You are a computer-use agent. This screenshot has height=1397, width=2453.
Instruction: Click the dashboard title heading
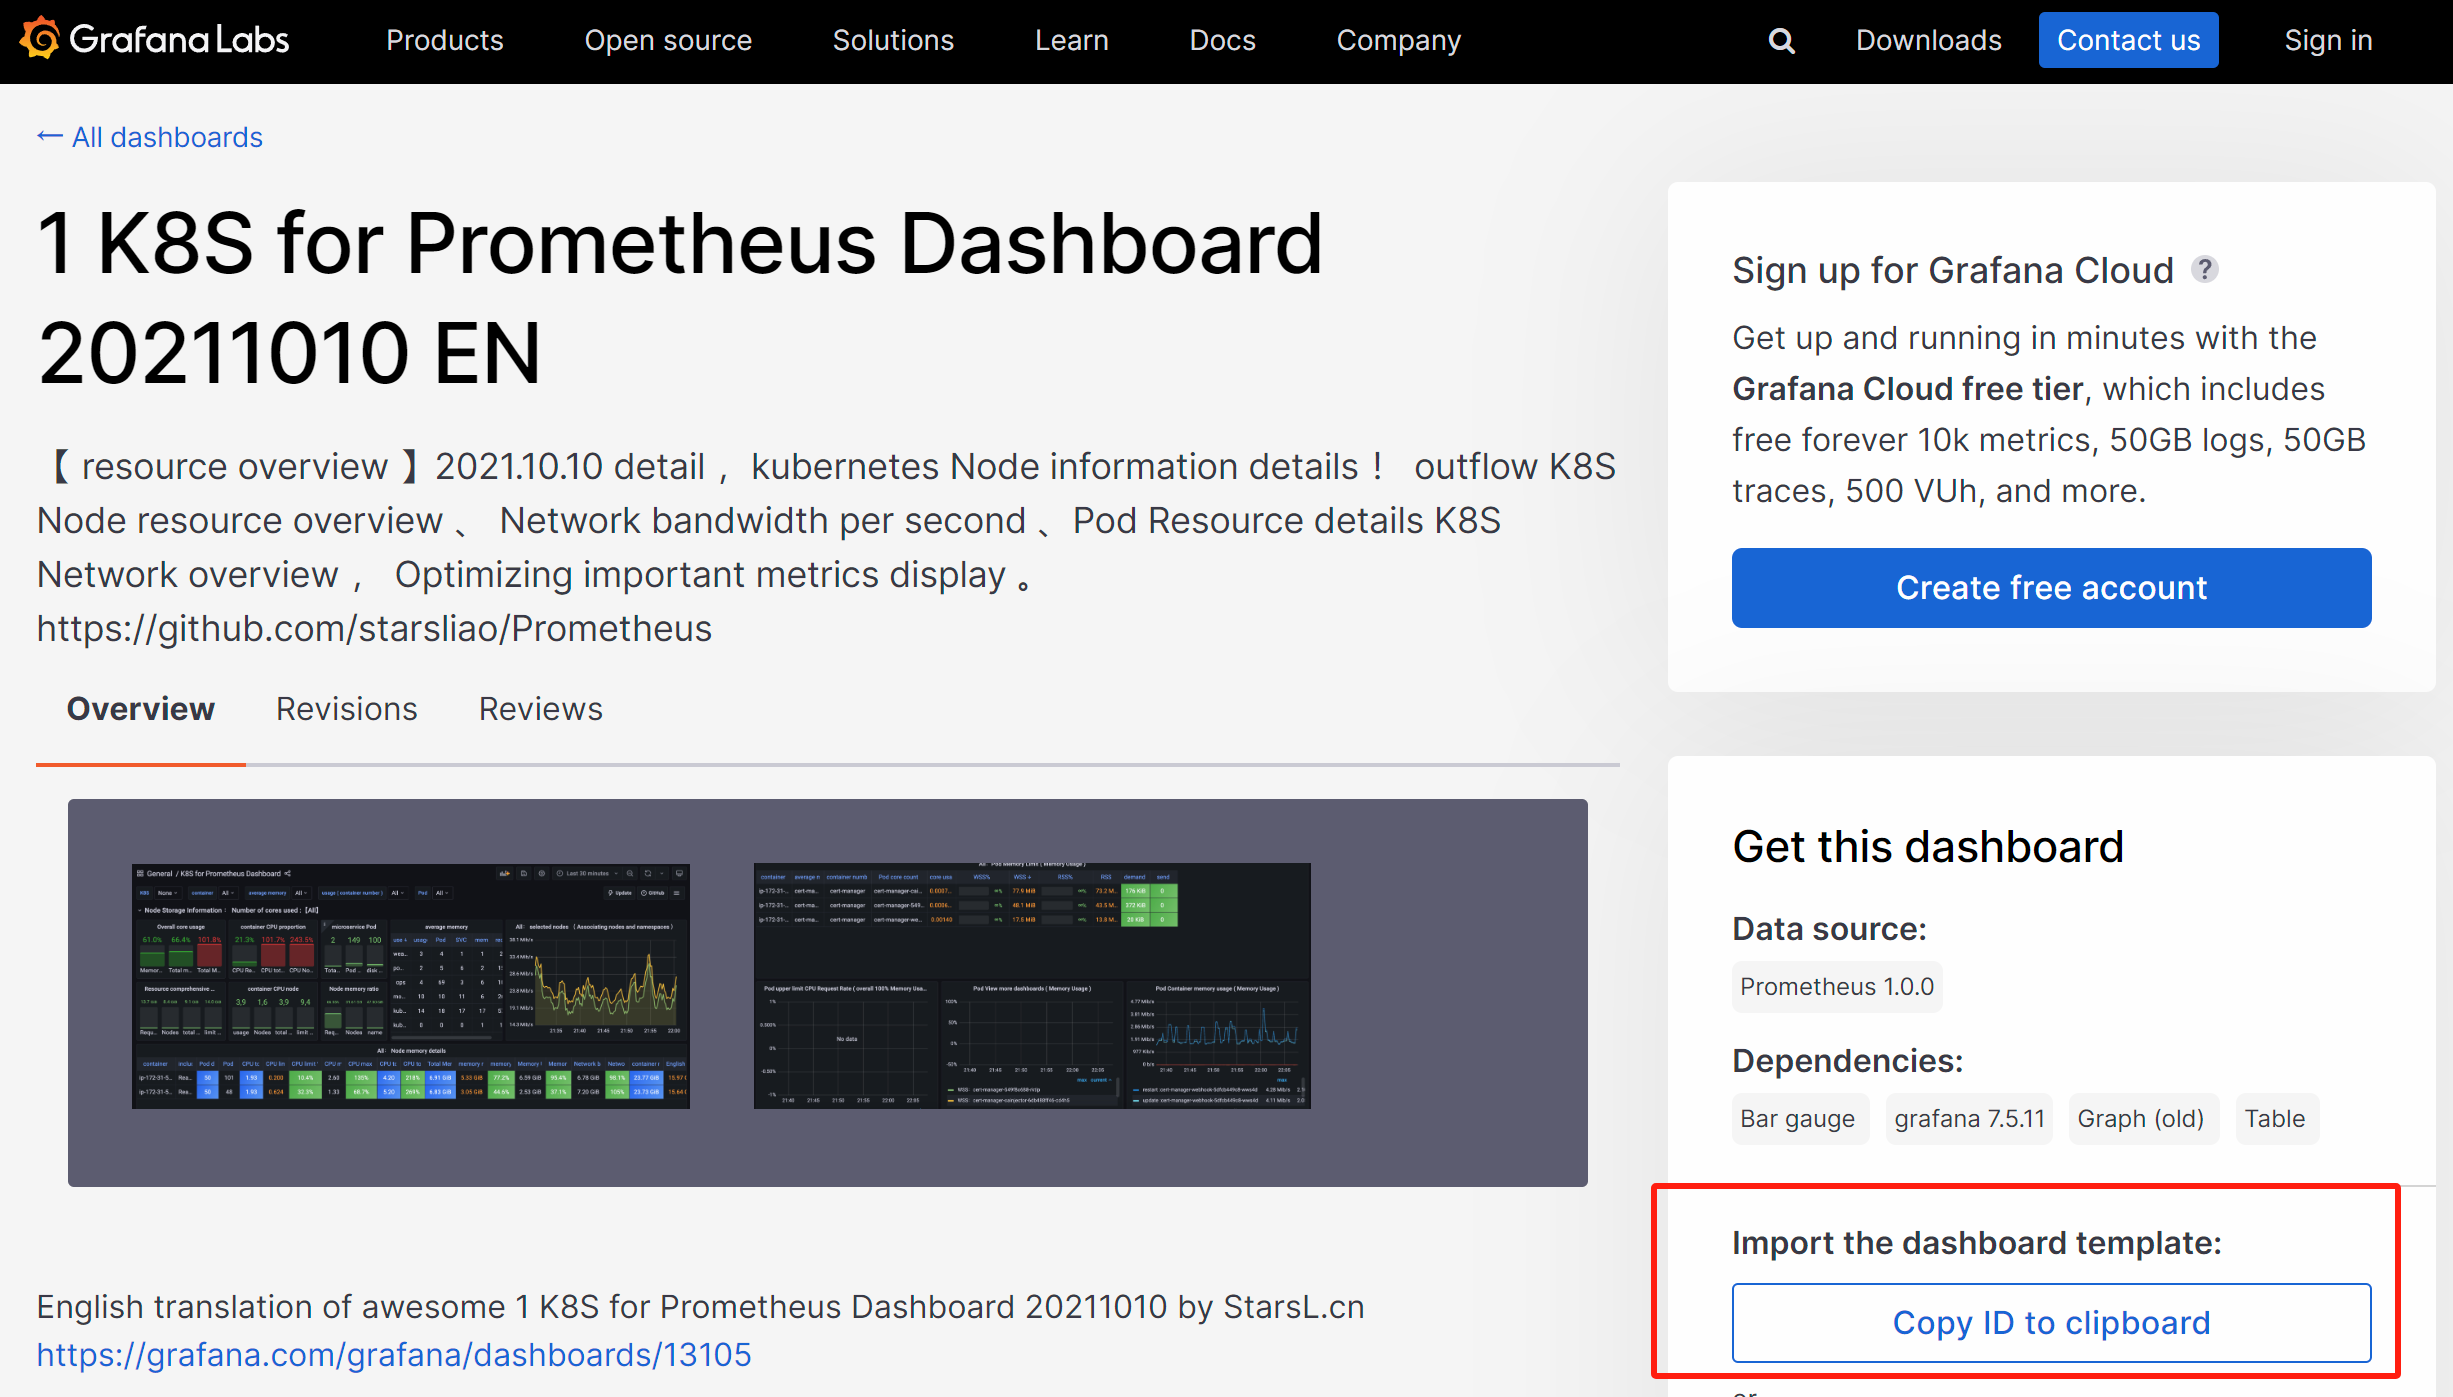tap(680, 297)
